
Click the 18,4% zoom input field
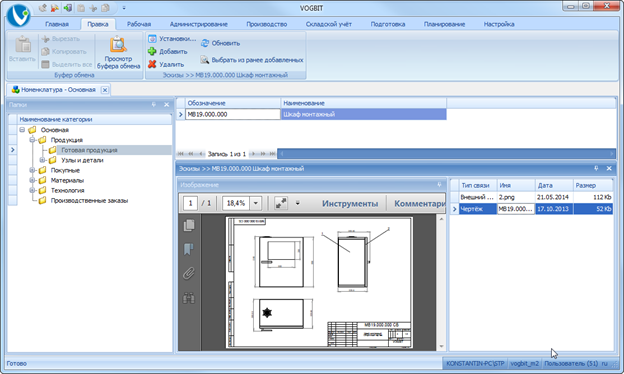pyautogui.click(x=236, y=203)
